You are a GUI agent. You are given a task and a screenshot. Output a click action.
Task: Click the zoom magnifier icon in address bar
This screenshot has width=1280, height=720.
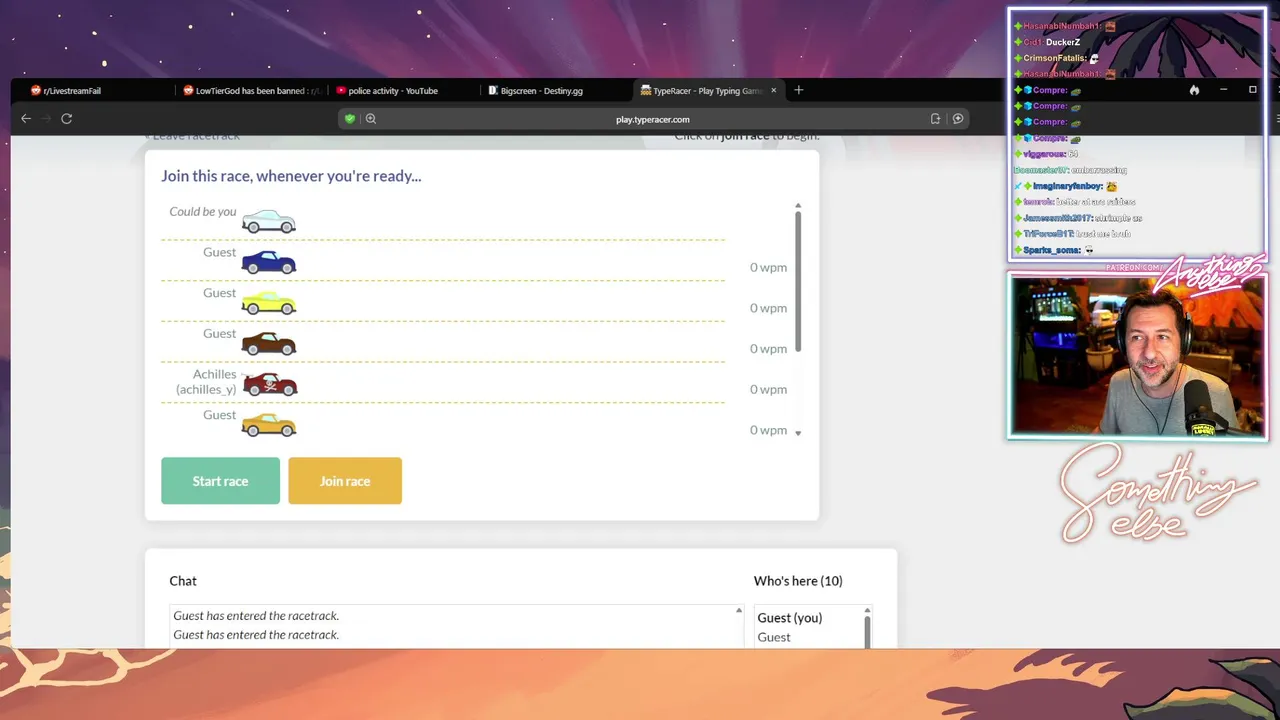coord(371,119)
